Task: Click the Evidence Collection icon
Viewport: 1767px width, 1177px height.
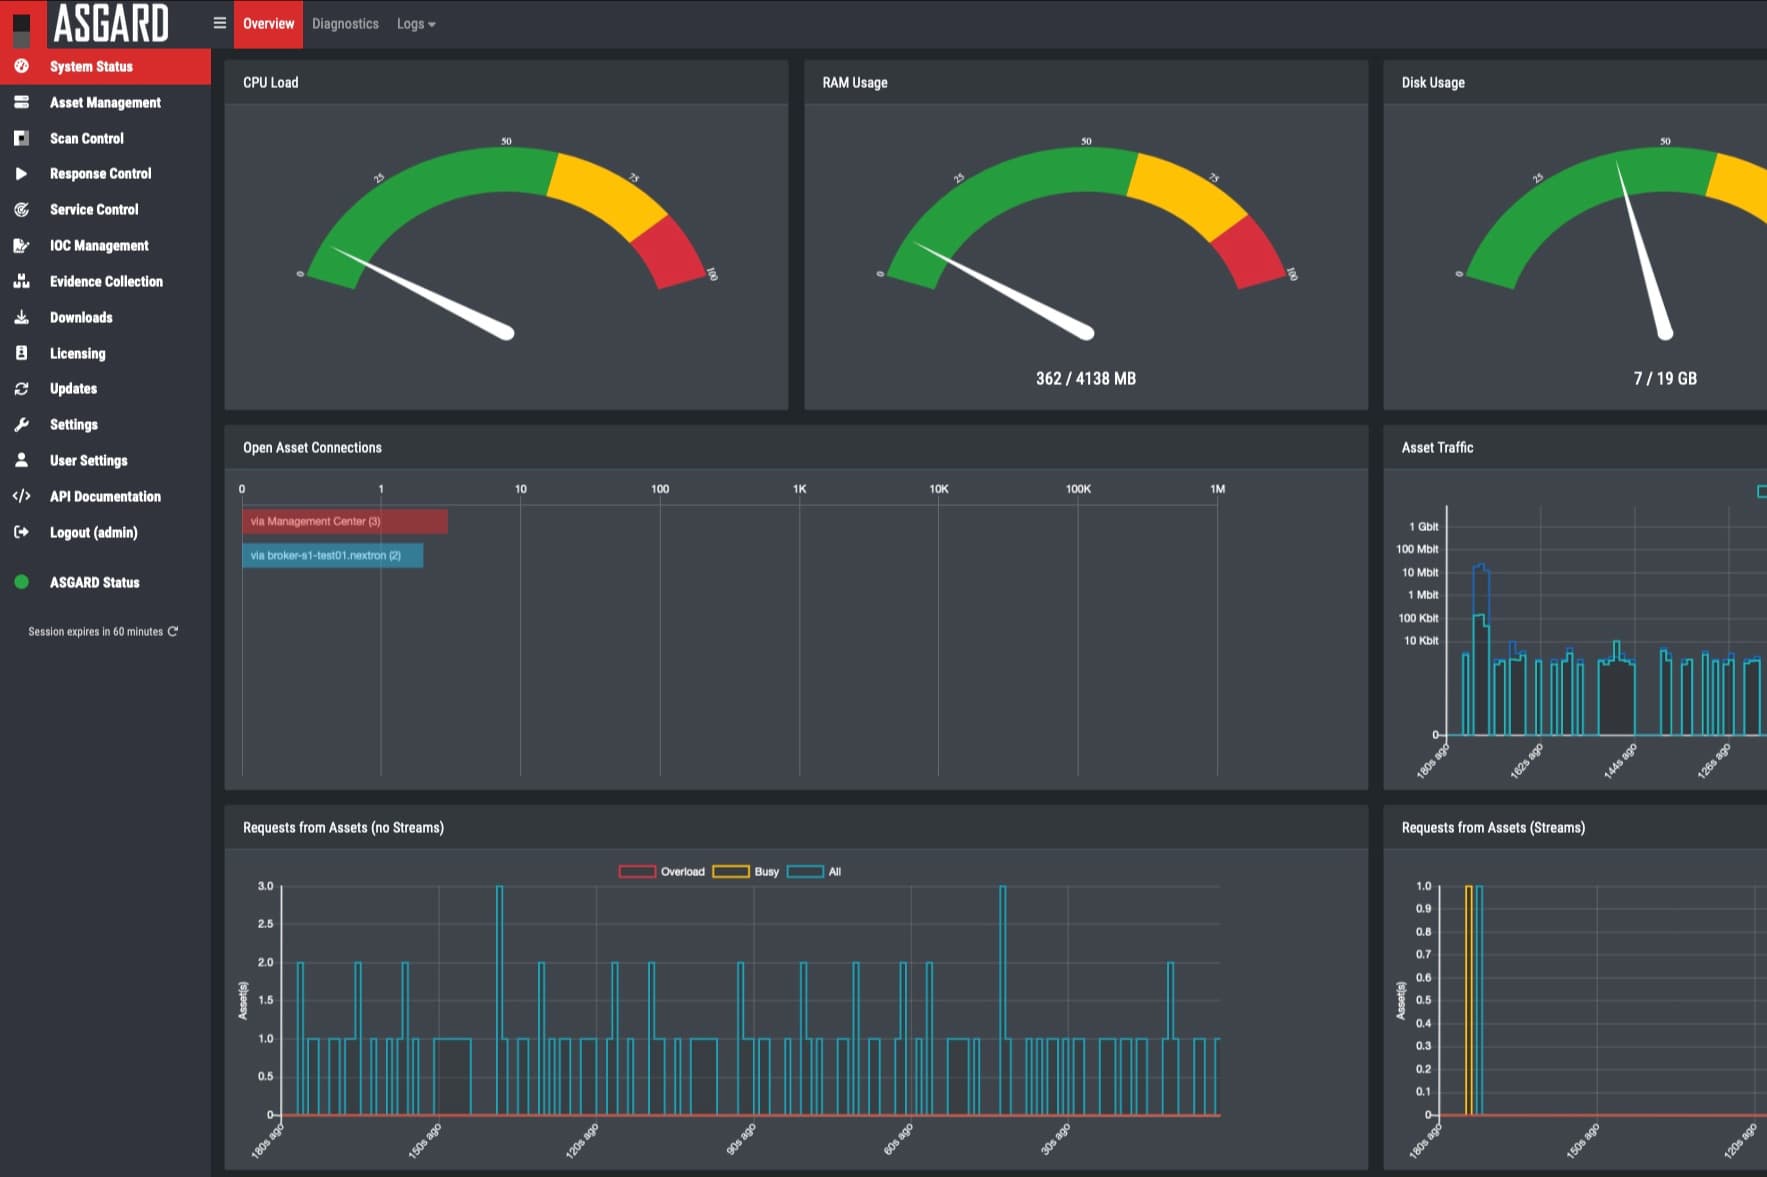Action: click(x=21, y=281)
